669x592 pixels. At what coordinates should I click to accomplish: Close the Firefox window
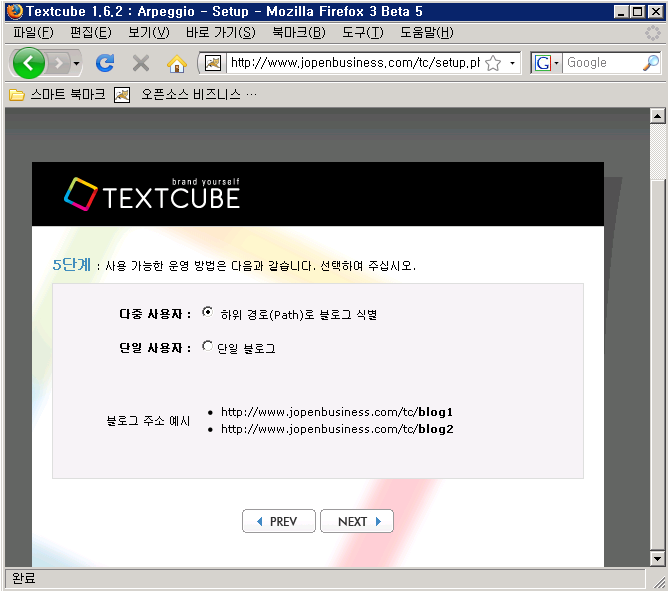pos(656,12)
